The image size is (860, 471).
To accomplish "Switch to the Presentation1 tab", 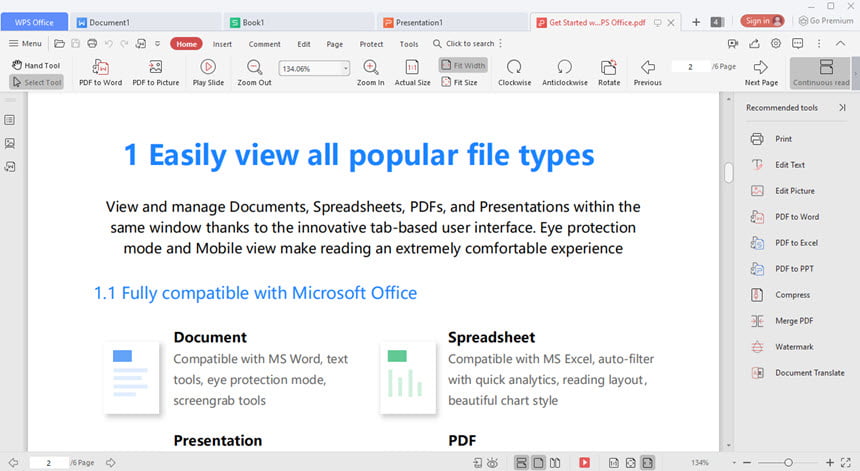I will click(453, 22).
